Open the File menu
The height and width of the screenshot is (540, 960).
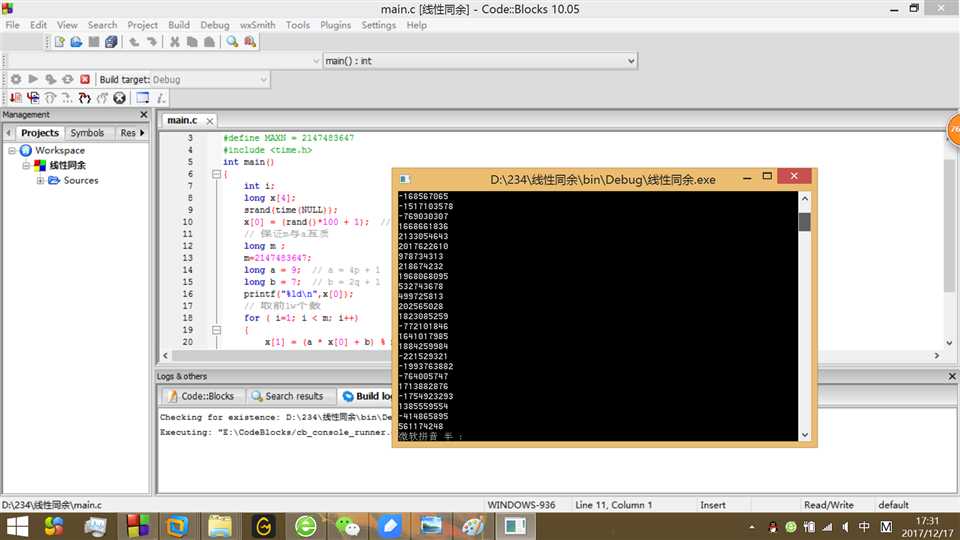[12, 25]
